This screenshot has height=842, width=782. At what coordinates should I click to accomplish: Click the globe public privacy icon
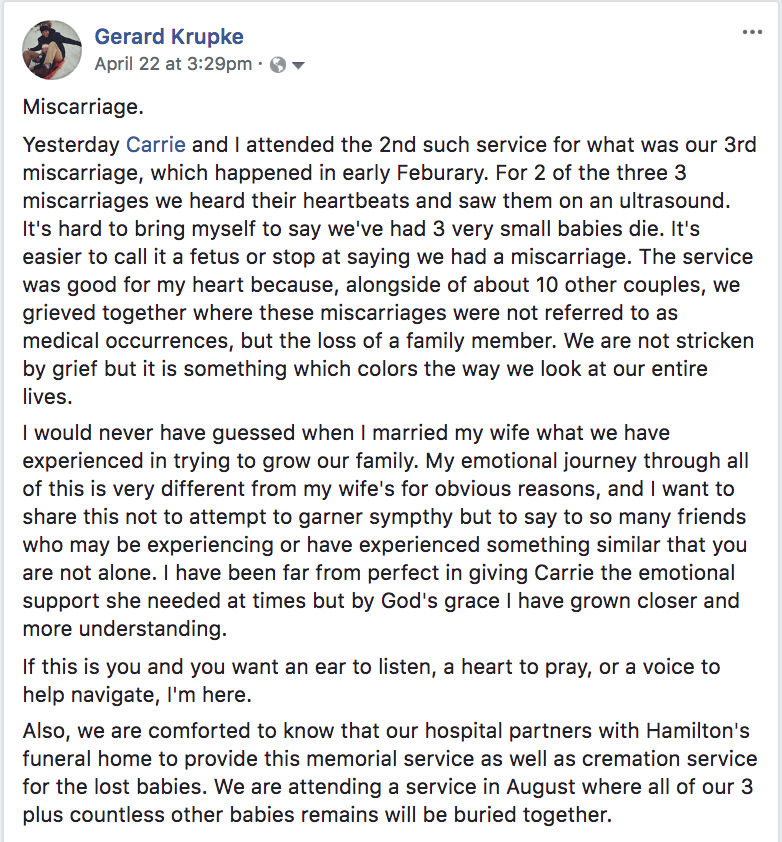pyautogui.click(x=278, y=65)
